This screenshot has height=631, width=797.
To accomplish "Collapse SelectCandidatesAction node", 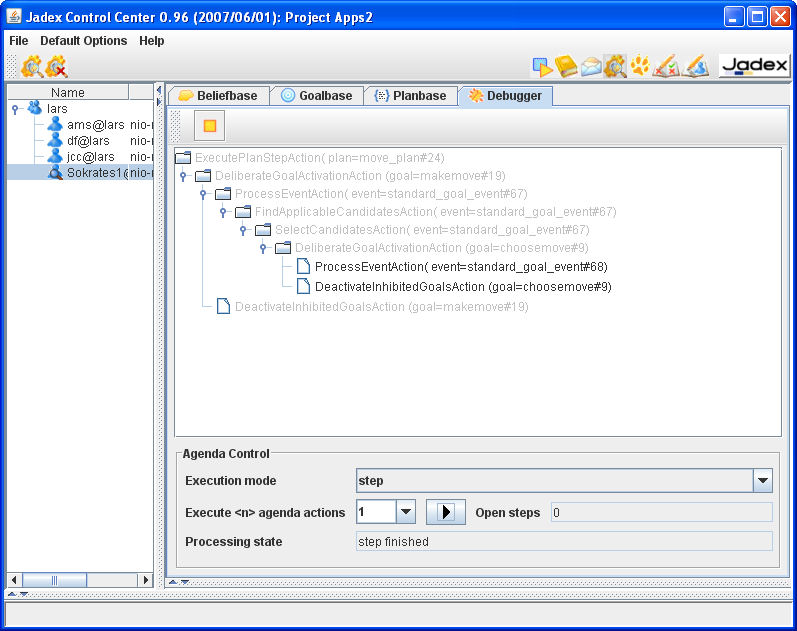I will [x=243, y=230].
